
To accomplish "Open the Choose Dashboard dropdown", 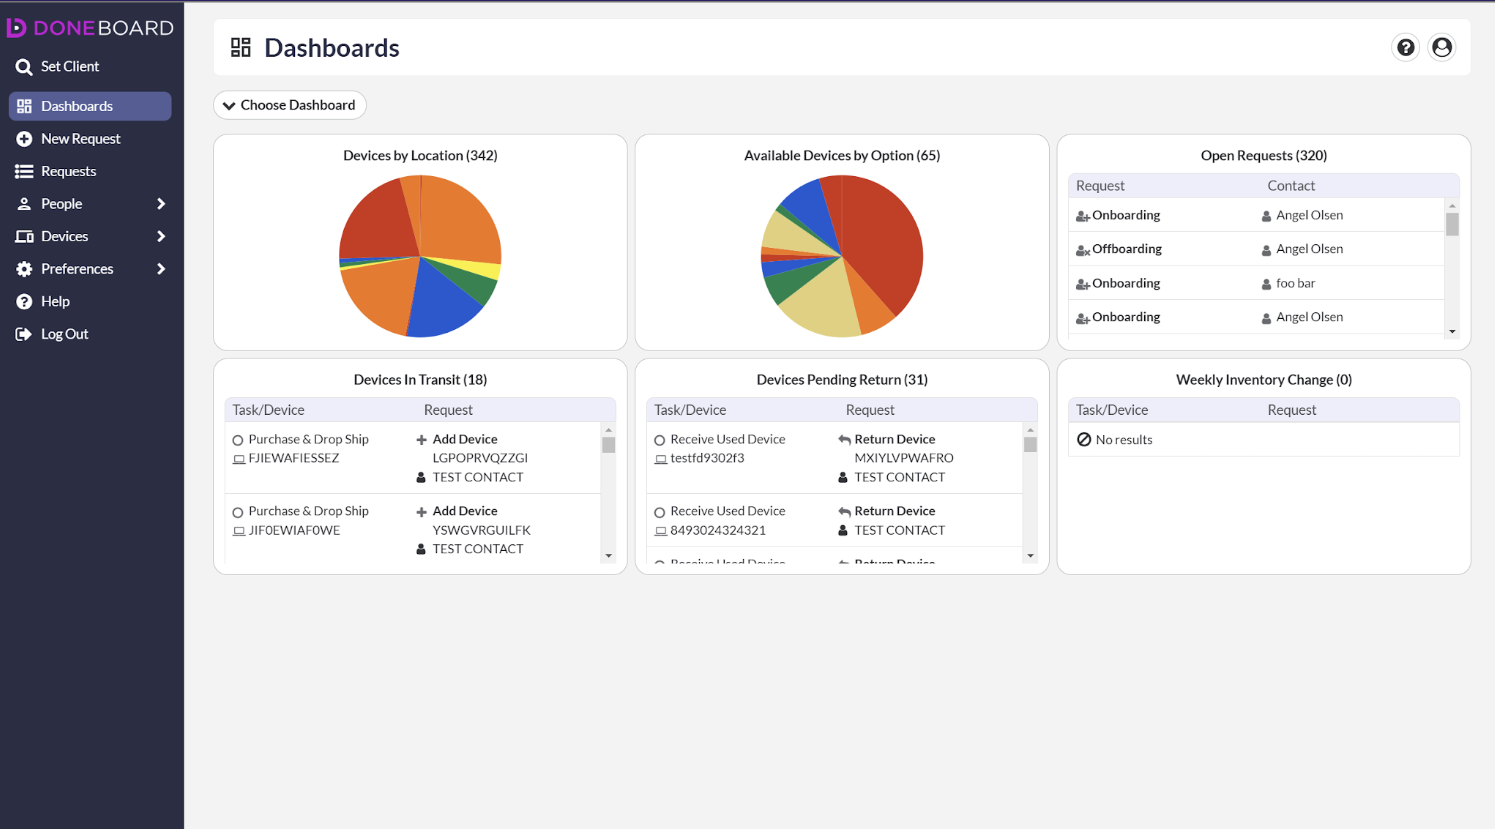I will tap(290, 105).
